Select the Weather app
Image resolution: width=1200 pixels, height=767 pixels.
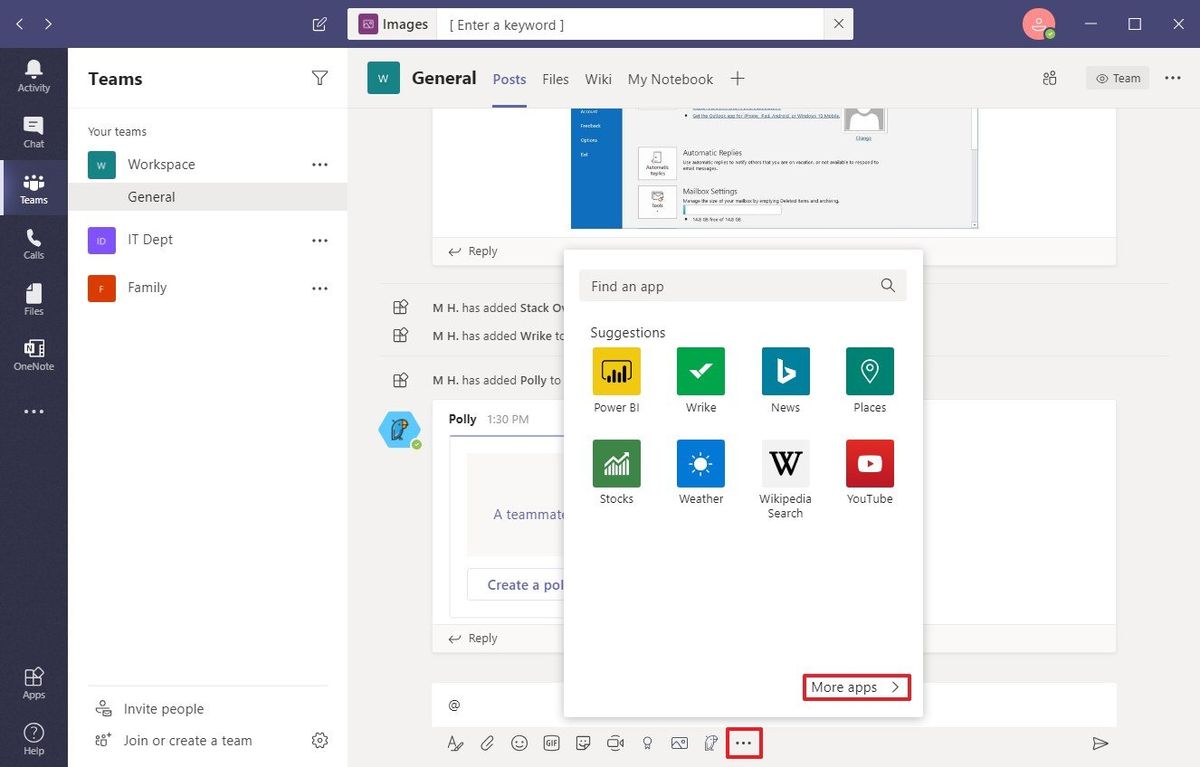pos(700,463)
